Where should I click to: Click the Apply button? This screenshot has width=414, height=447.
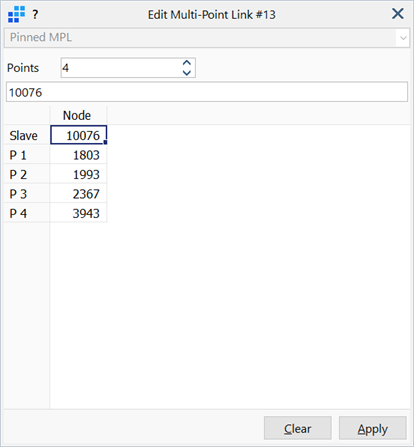pyautogui.click(x=373, y=428)
